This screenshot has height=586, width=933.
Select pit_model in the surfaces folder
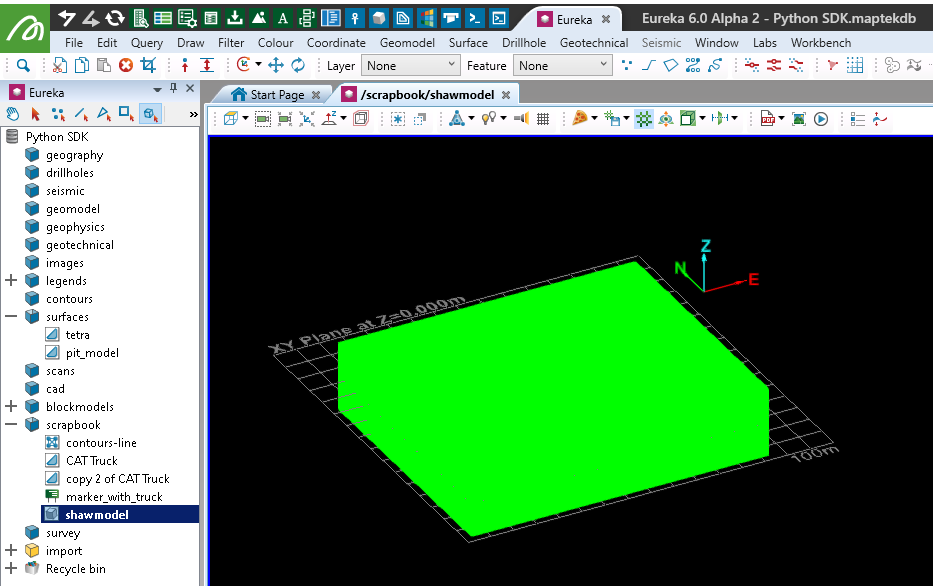(x=92, y=353)
